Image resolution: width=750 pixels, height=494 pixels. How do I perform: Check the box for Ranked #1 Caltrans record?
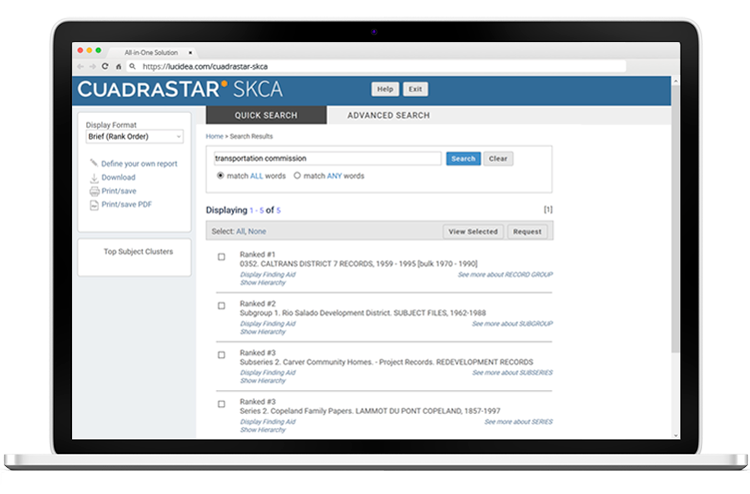(221, 257)
